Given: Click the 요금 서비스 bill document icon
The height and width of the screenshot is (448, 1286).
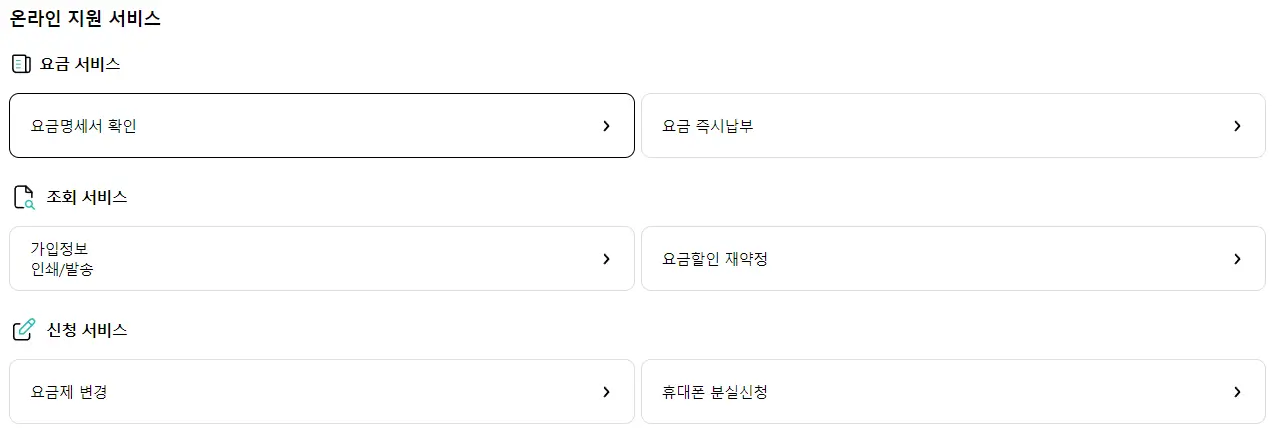Looking at the screenshot, I should pyautogui.click(x=21, y=64).
